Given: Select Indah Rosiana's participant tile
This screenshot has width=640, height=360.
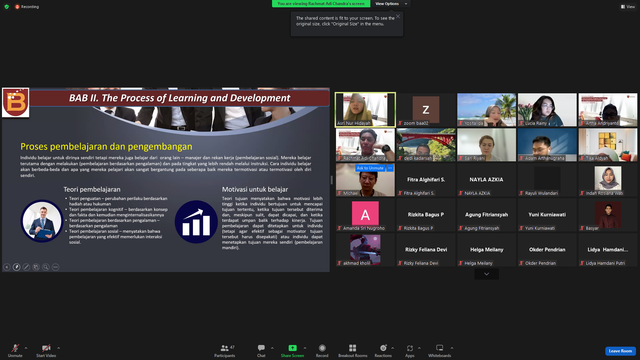Looking at the screenshot, I should (x=608, y=180).
